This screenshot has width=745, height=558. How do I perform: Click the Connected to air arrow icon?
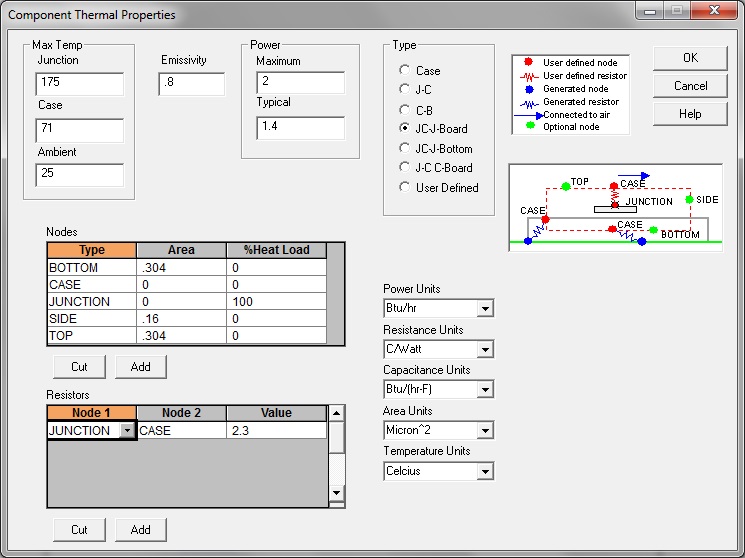coord(528,115)
